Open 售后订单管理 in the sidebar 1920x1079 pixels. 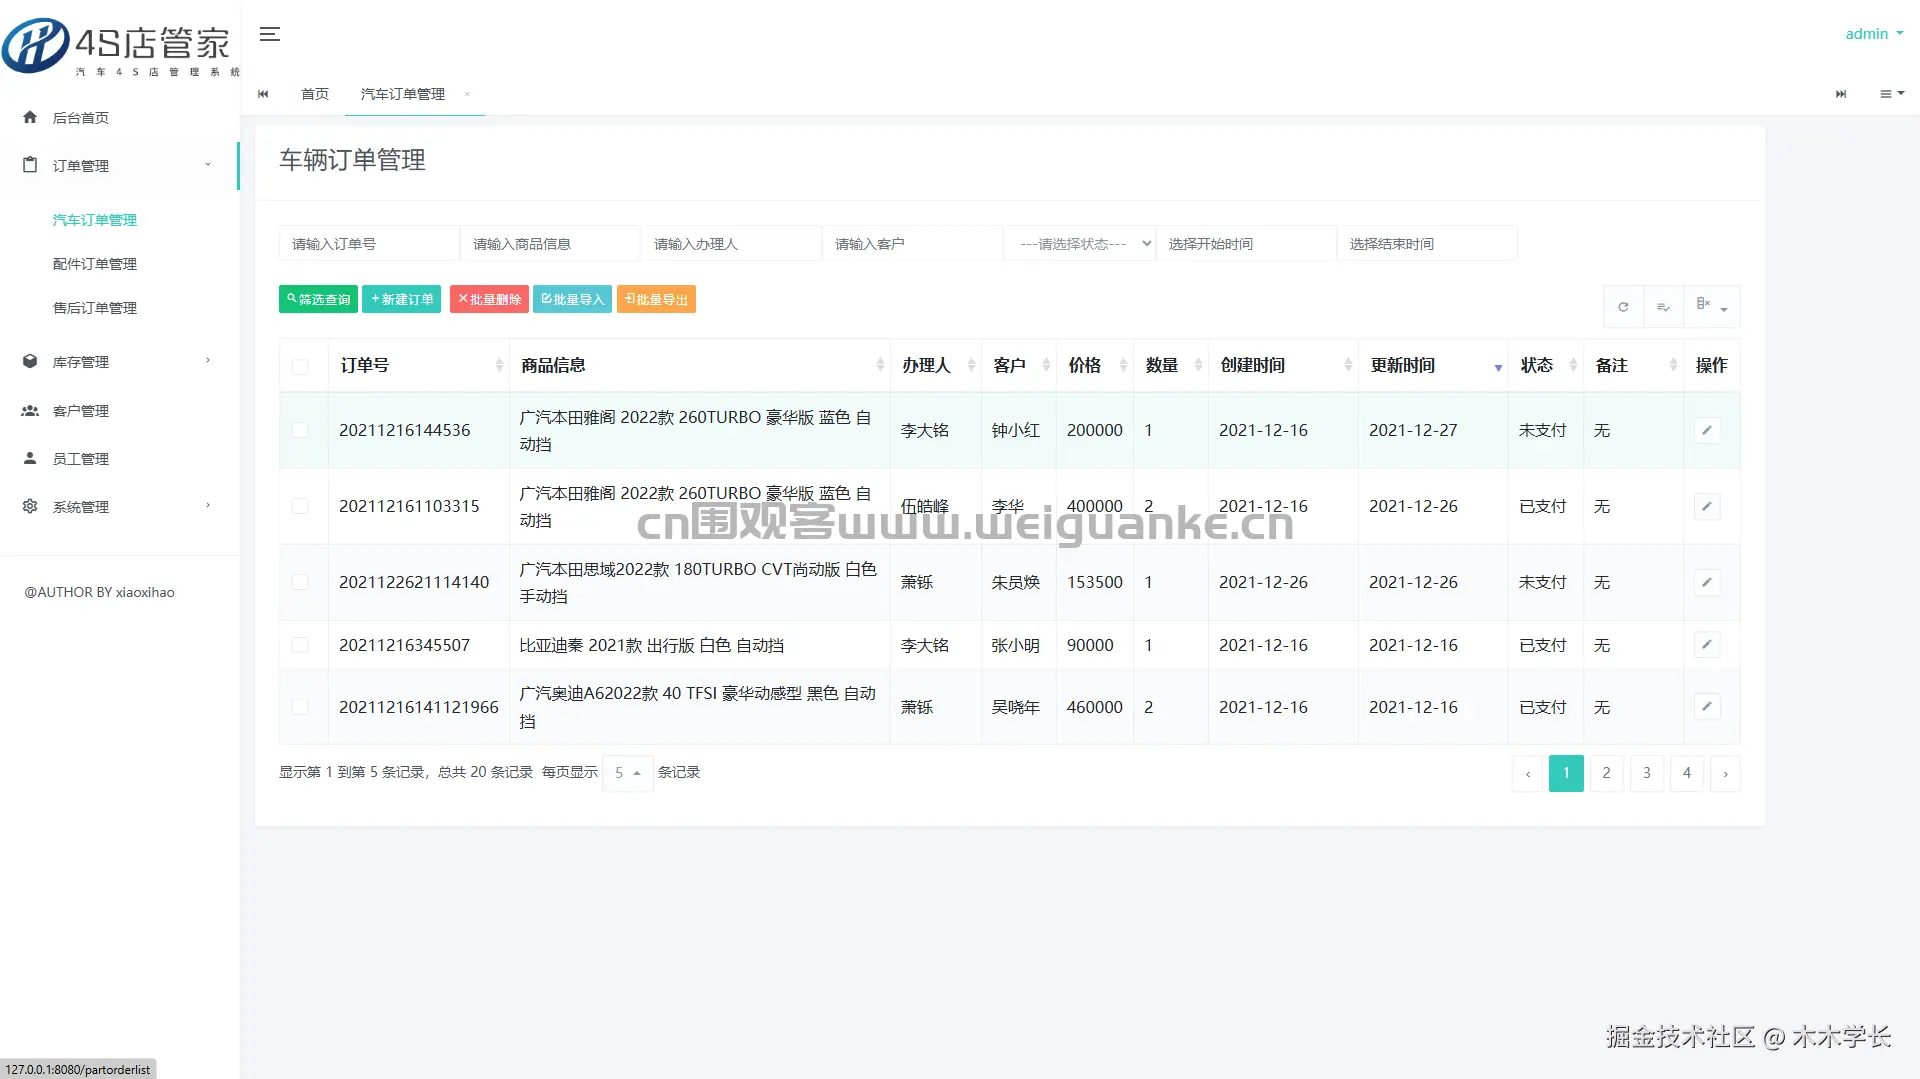(x=95, y=308)
